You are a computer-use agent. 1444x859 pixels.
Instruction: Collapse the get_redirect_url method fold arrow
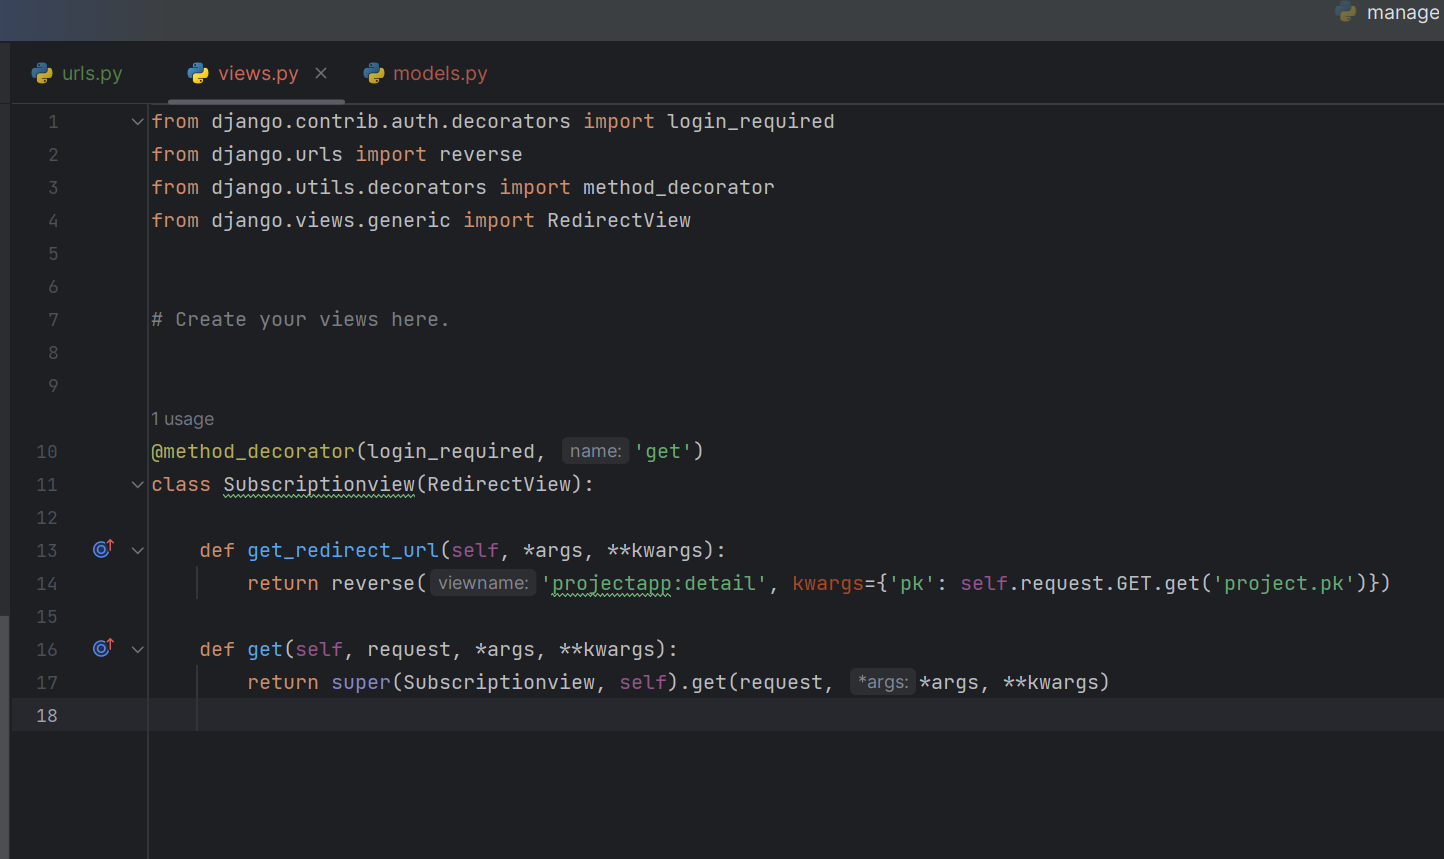(x=138, y=551)
